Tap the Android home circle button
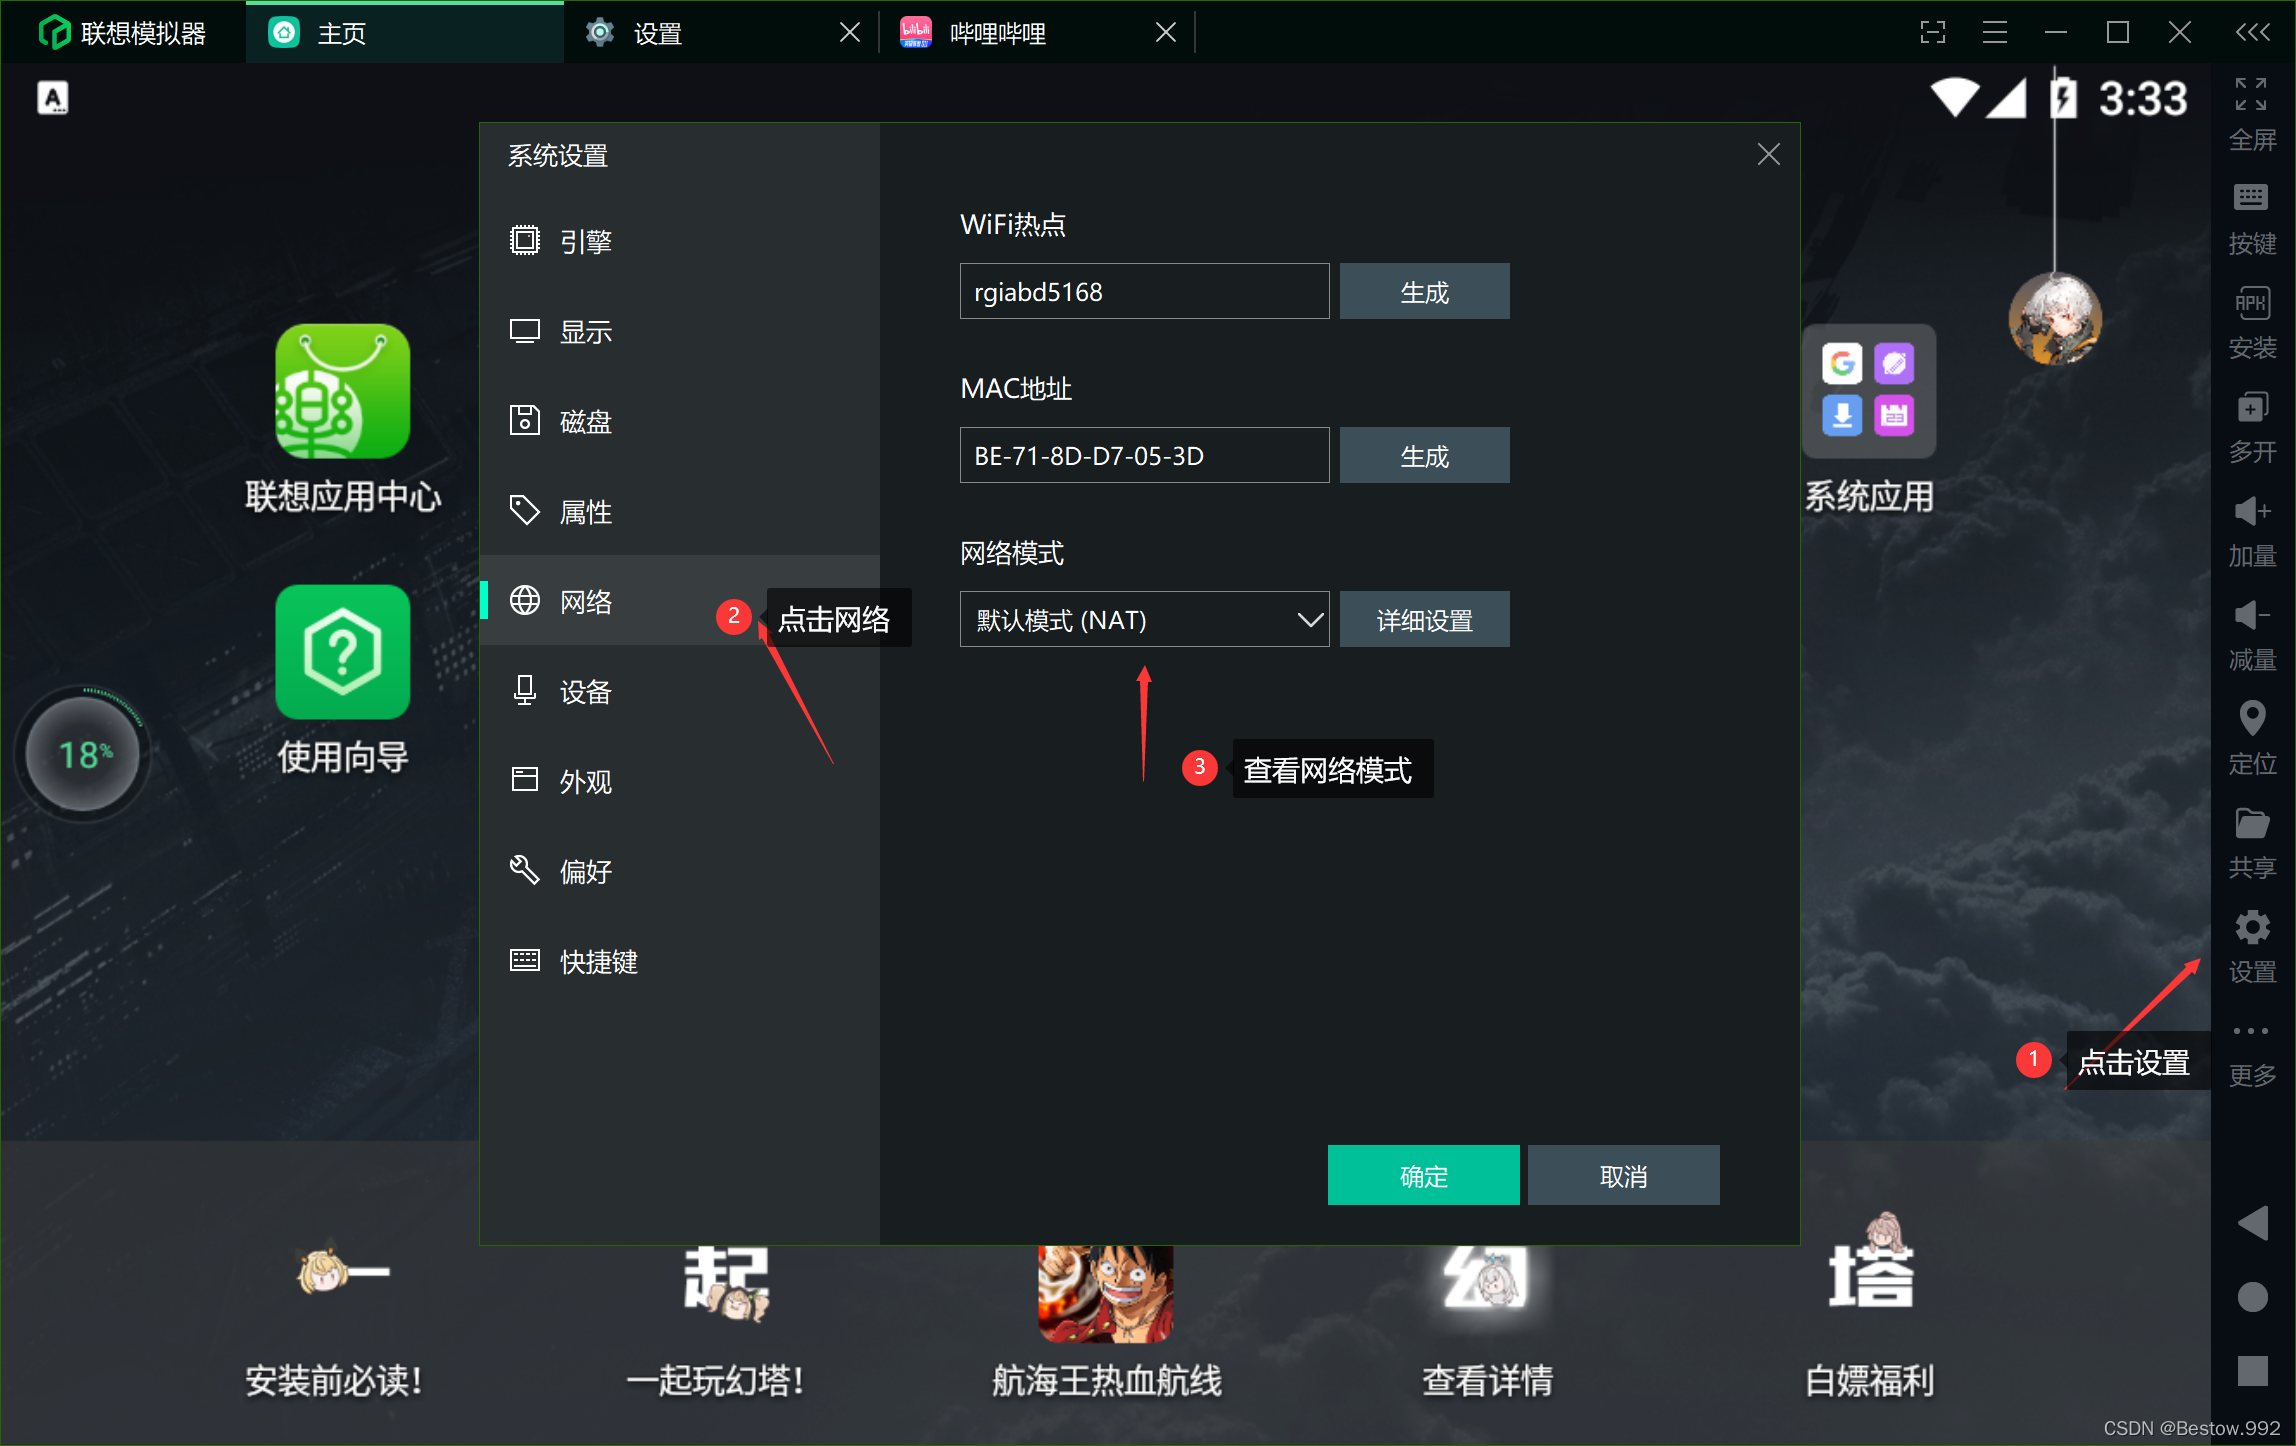2296x1446 pixels. [2252, 1297]
